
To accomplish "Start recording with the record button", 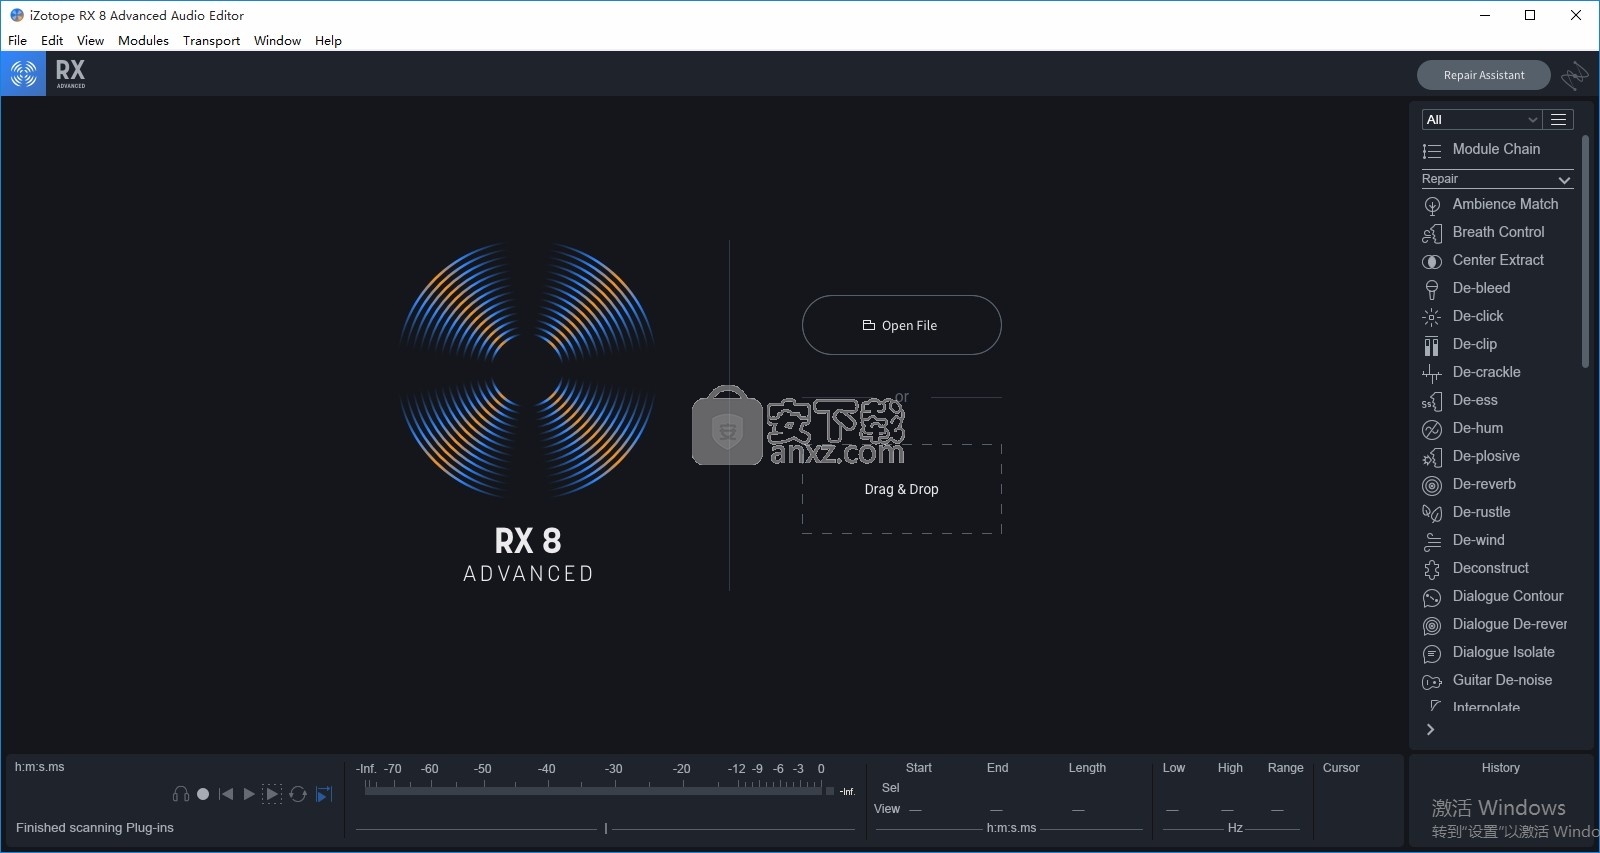I will click(203, 794).
